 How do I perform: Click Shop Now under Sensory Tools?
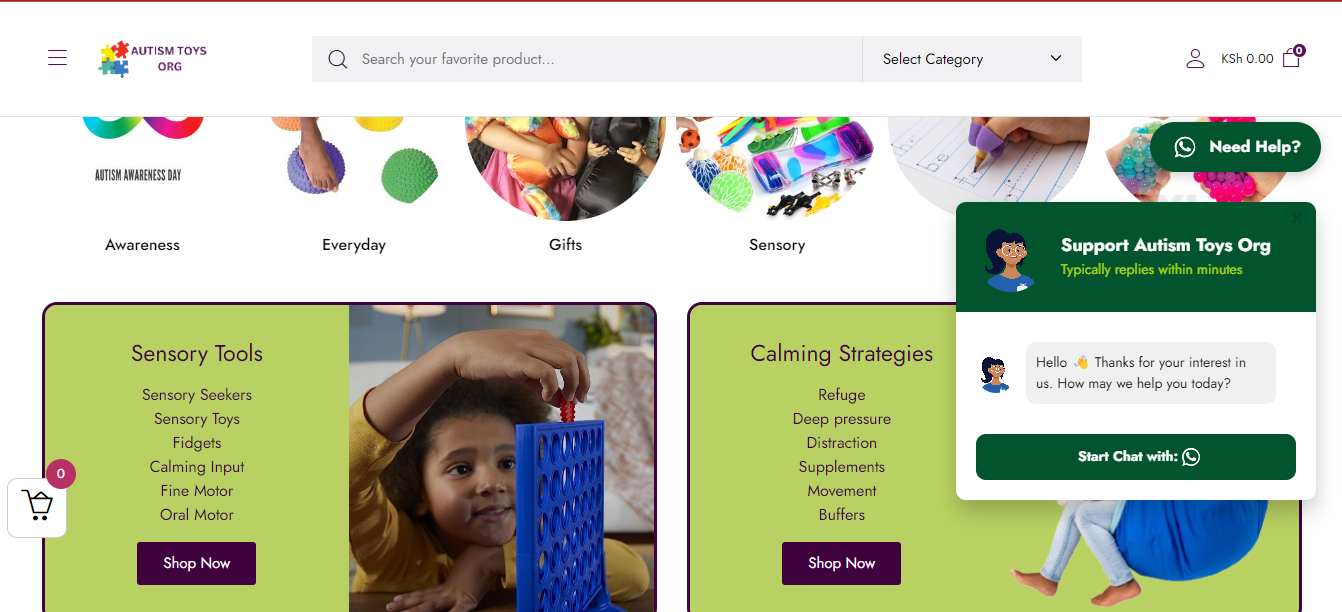point(196,563)
